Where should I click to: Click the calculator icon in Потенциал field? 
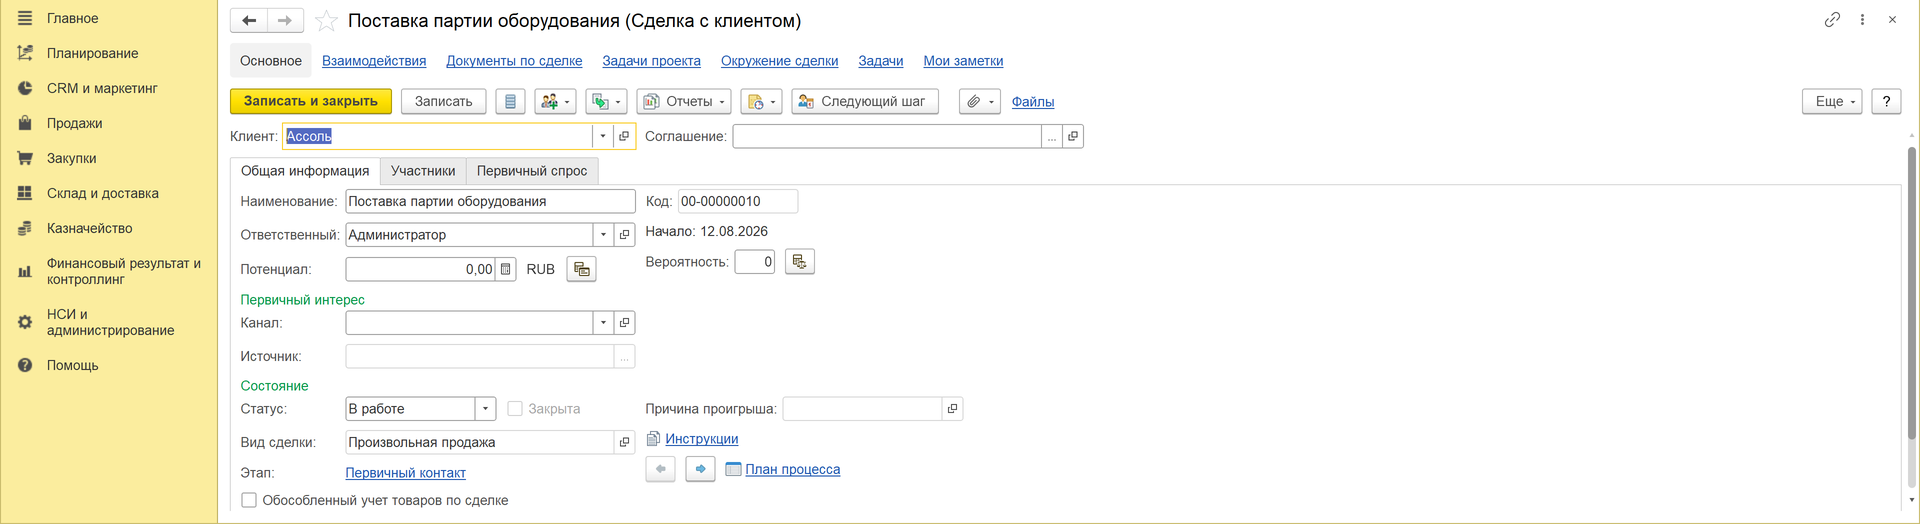coord(505,269)
